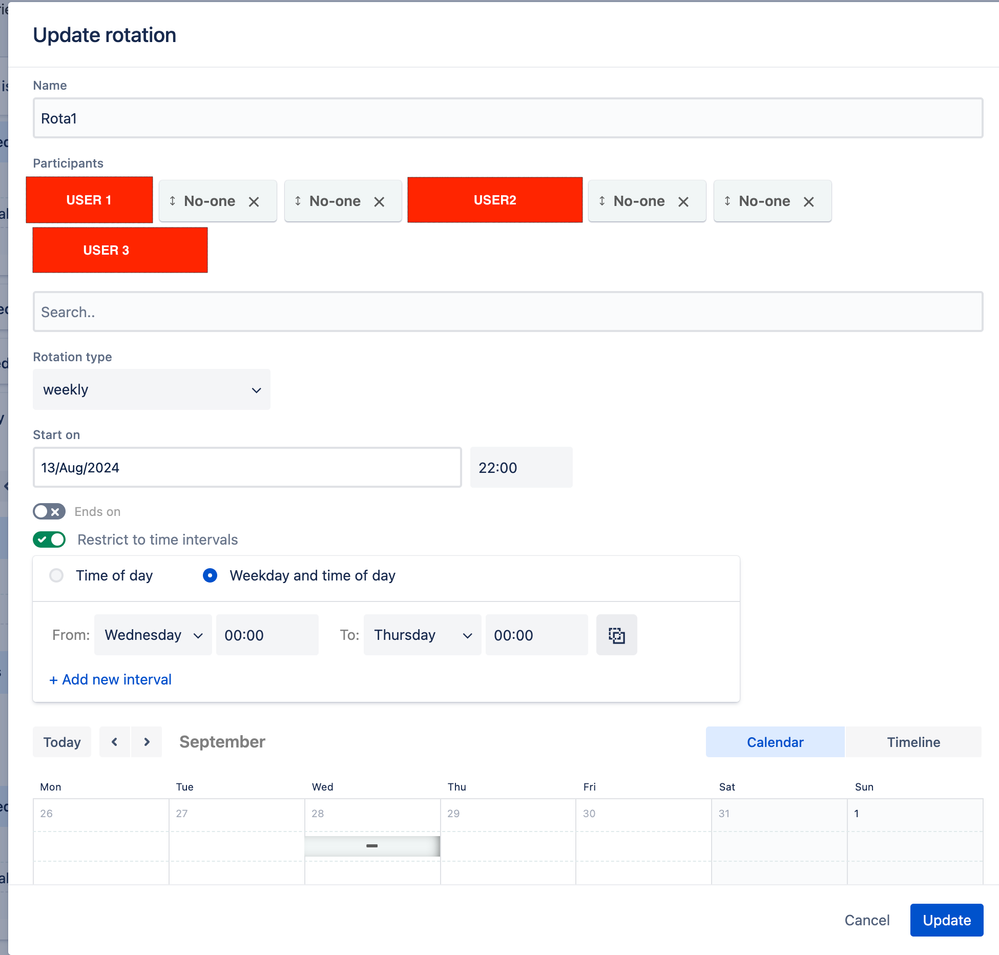Click the red USER2 participant block
The width and height of the screenshot is (999, 955).
495,200
